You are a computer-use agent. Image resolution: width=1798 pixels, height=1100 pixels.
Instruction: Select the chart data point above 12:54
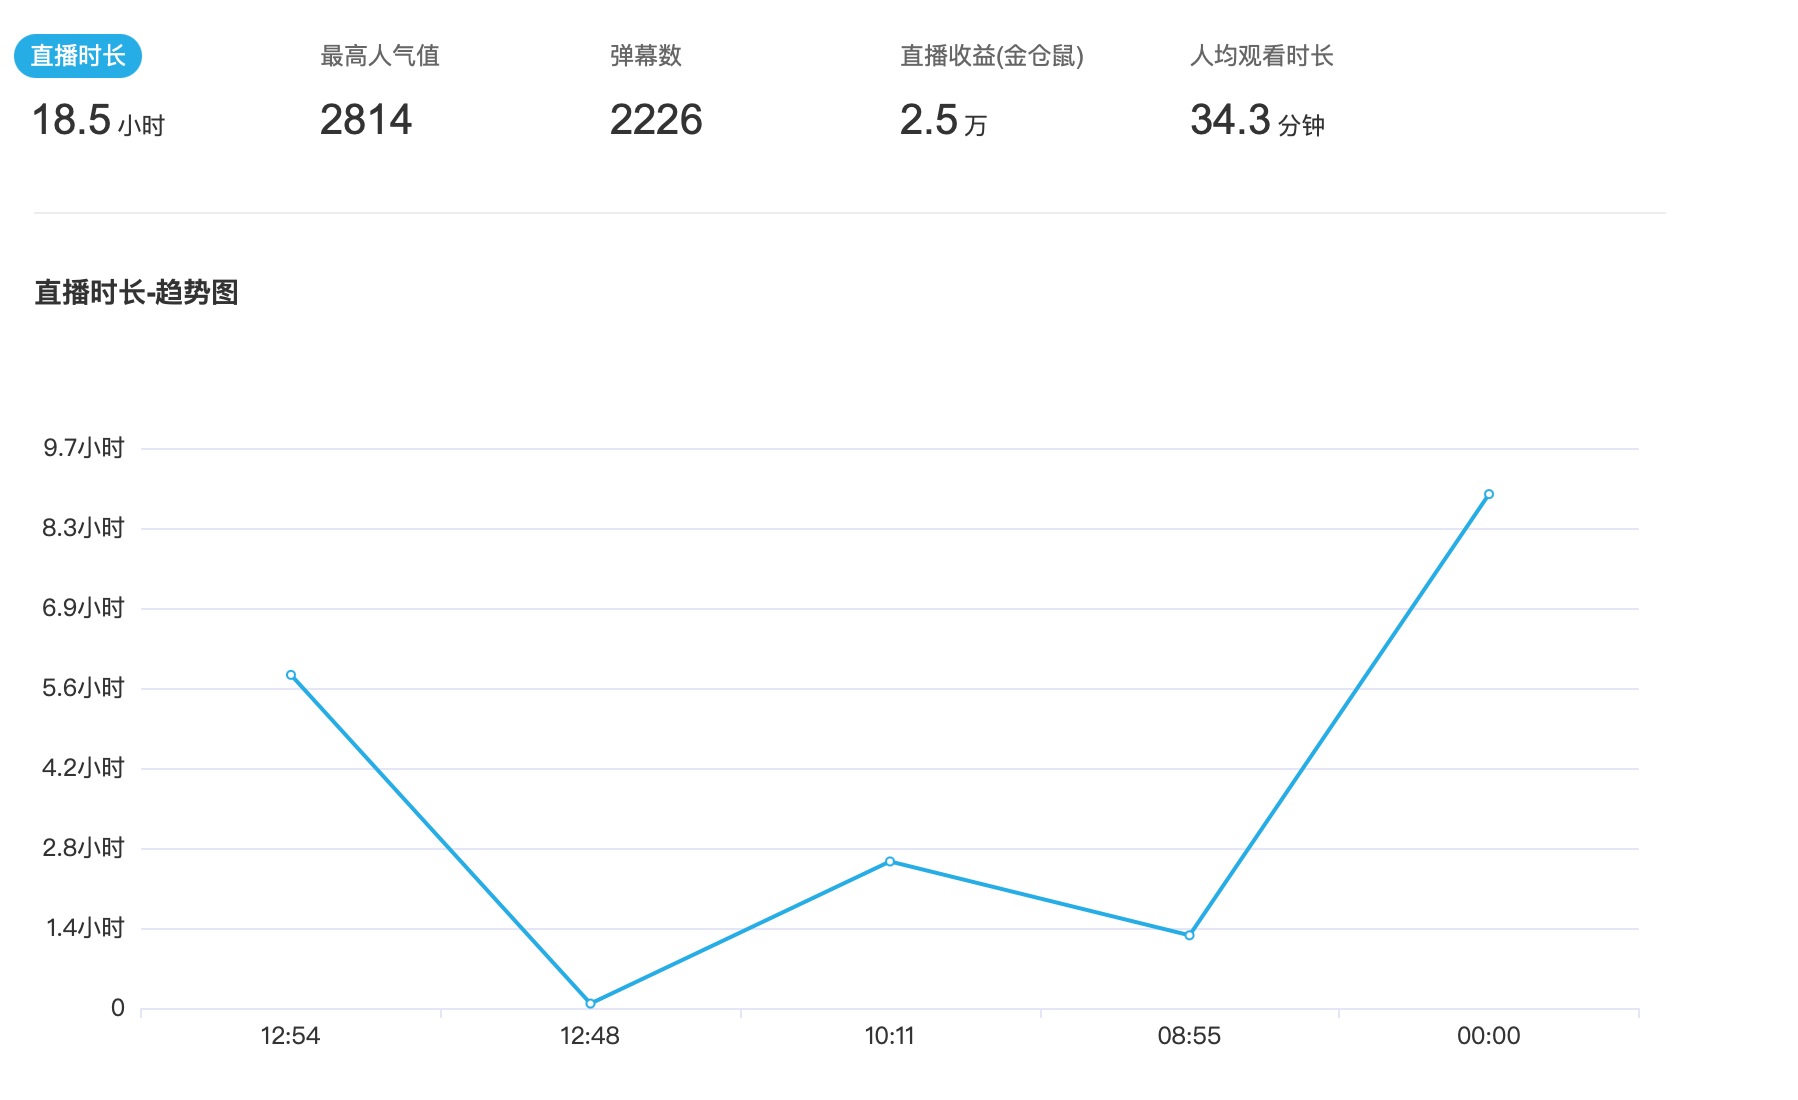pyautogui.click(x=291, y=675)
